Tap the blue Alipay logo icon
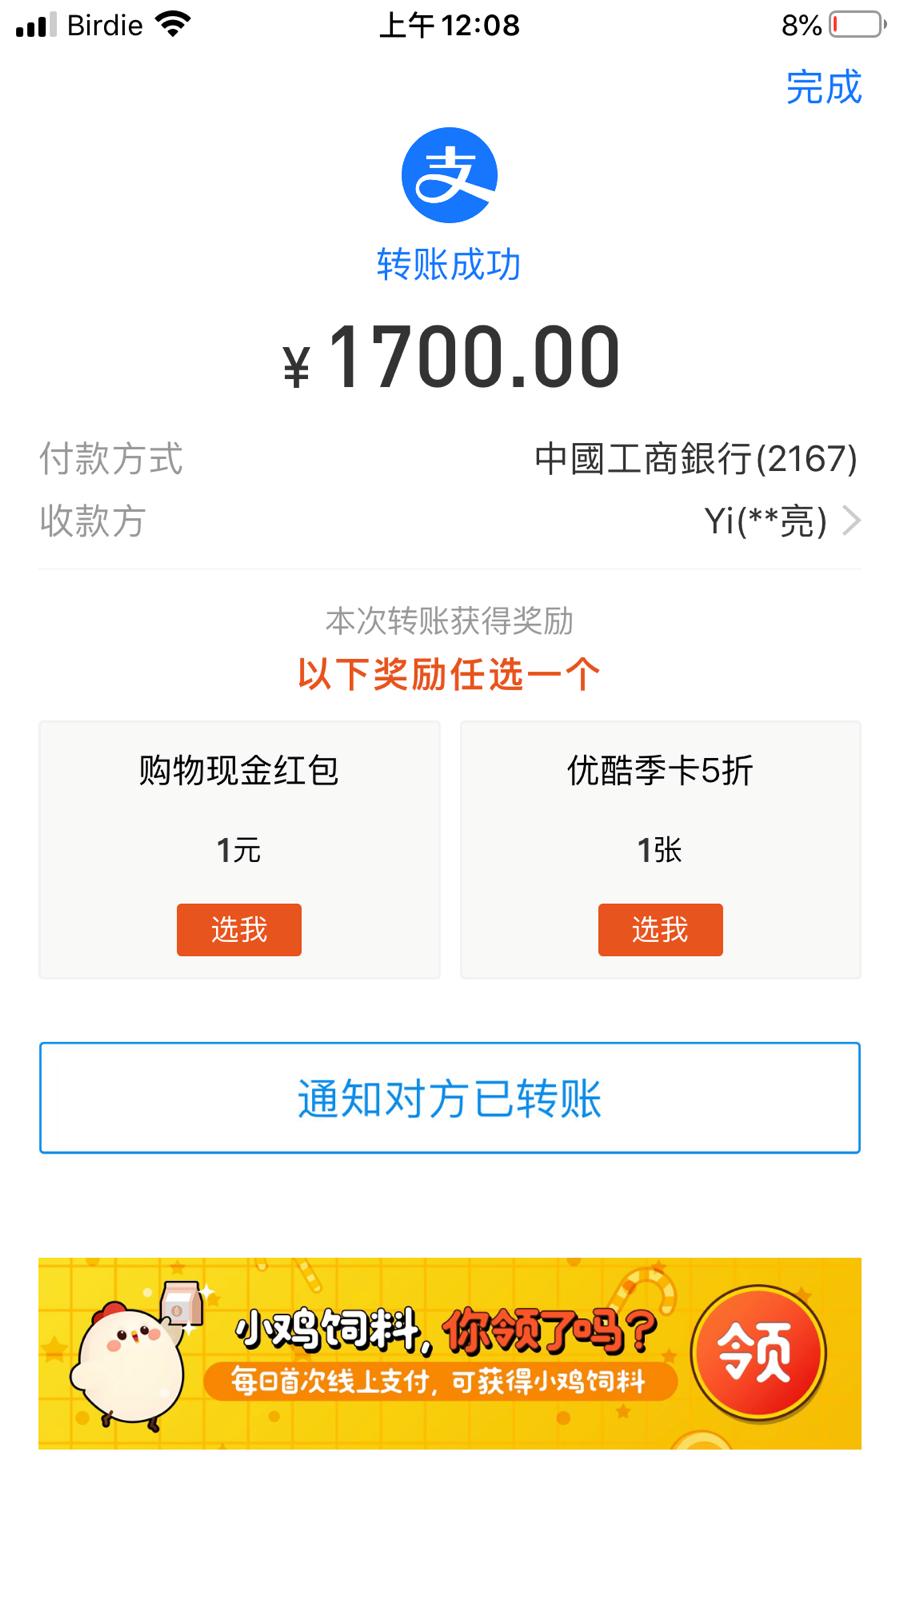900x1600 pixels. click(449, 175)
